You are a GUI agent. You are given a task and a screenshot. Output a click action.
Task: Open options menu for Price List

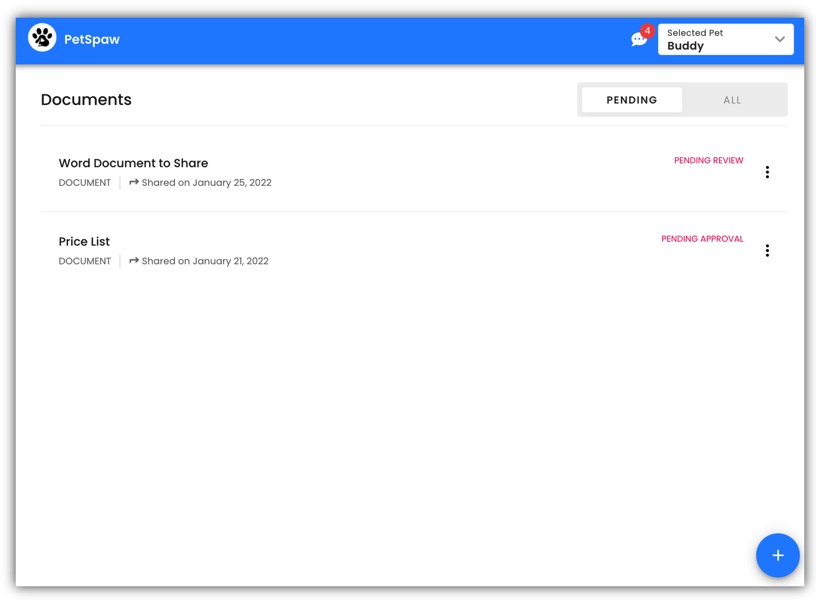pyautogui.click(x=767, y=251)
